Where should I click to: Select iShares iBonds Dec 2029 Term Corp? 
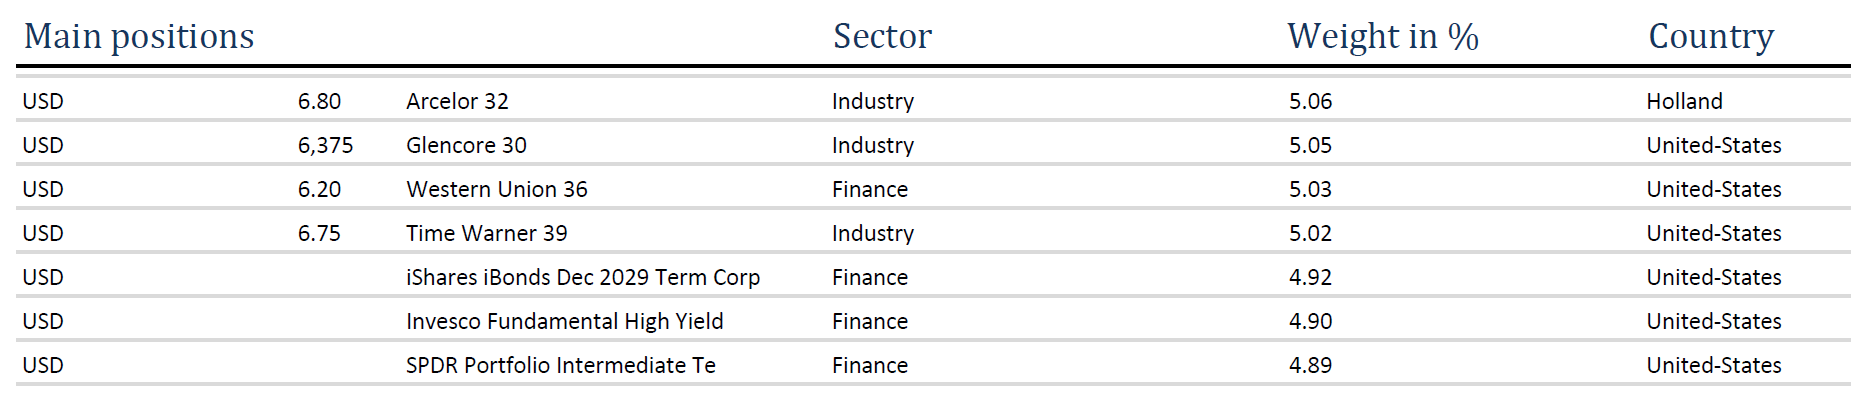click(x=582, y=277)
